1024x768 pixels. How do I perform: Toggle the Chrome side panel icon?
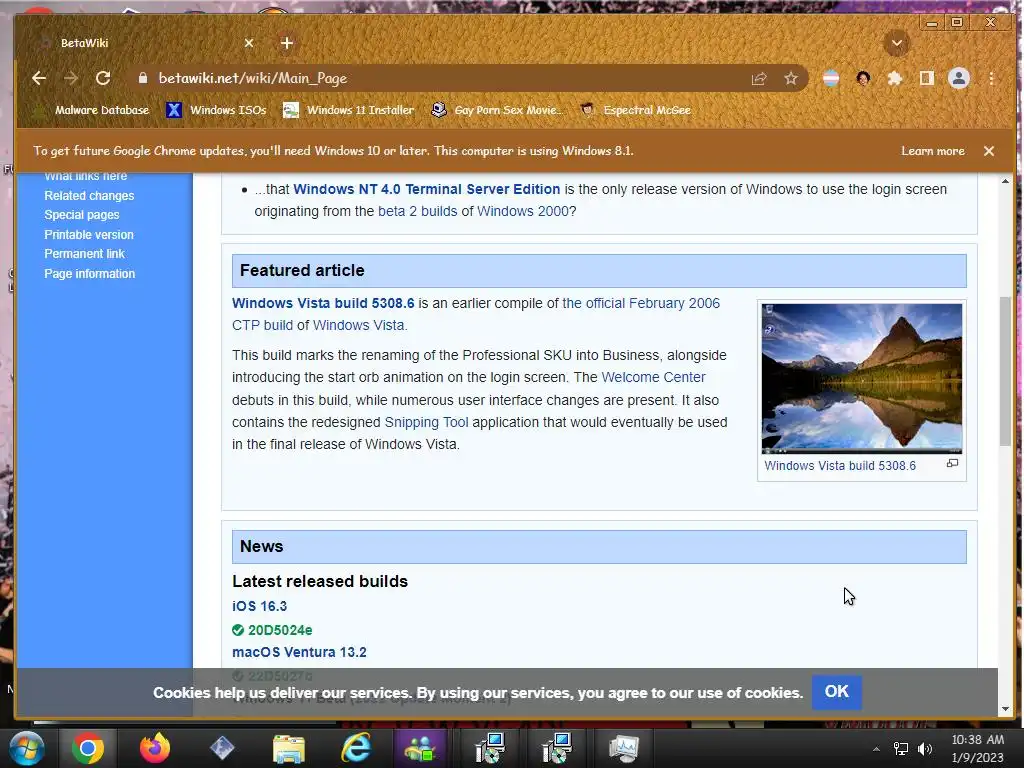(x=927, y=78)
